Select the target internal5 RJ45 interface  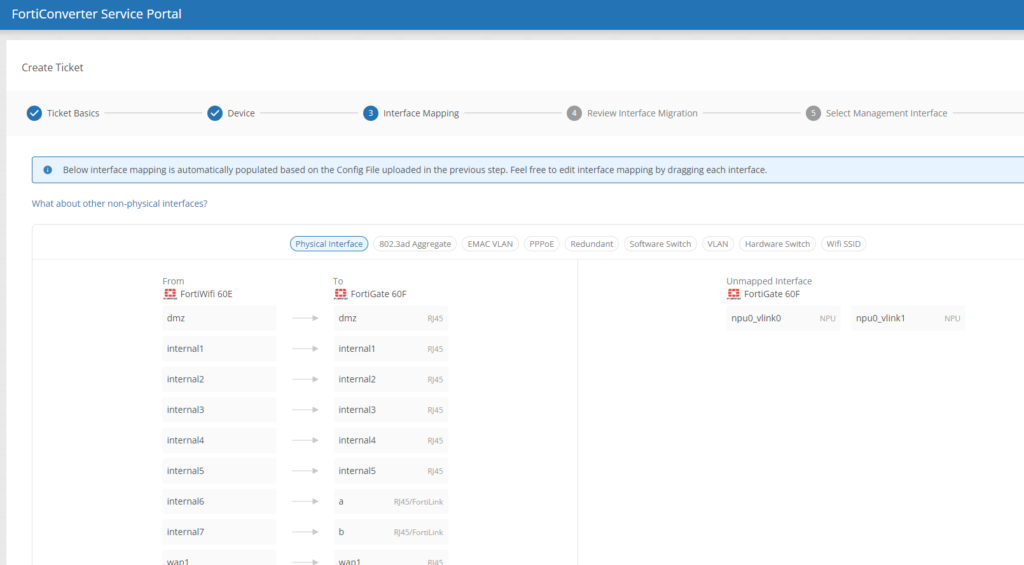[x=391, y=471]
